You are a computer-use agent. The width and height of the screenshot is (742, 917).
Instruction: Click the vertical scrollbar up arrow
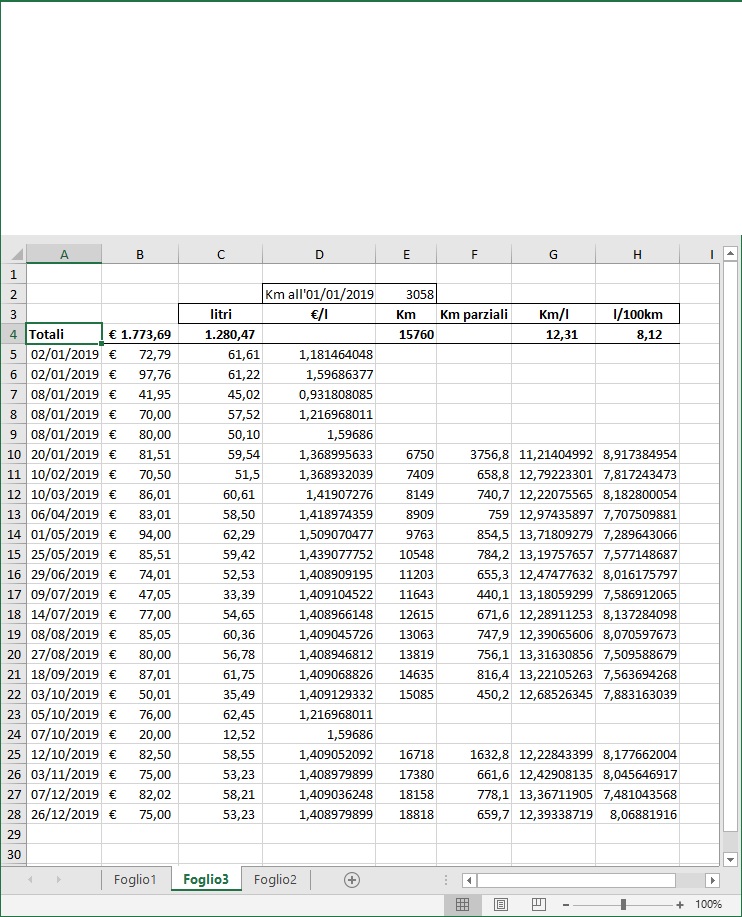click(x=730, y=254)
